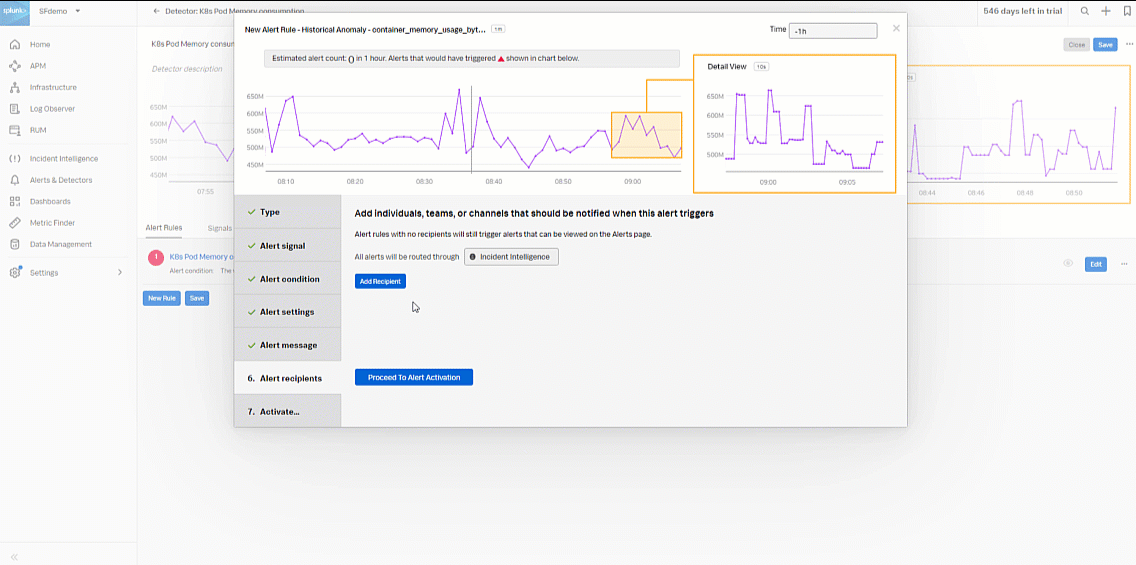Open the APM section in sidebar
The height and width of the screenshot is (565, 1136).
(x=37, y=66)
